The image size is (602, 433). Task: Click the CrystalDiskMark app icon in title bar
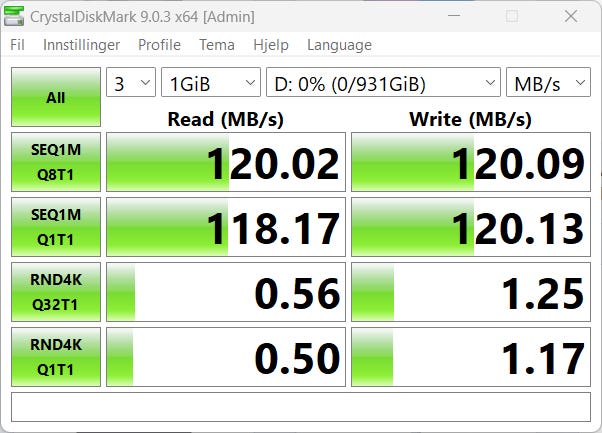[14, 17]
